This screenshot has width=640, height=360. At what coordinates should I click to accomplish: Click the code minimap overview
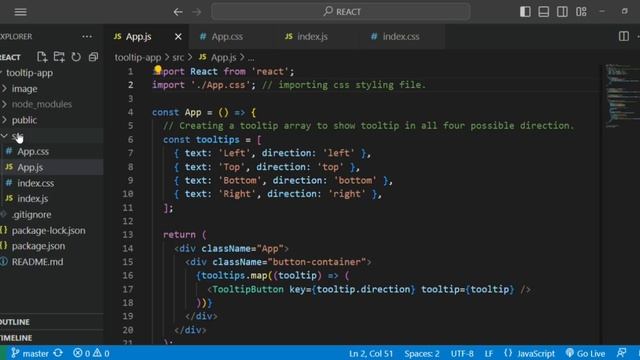click(621, 96)
